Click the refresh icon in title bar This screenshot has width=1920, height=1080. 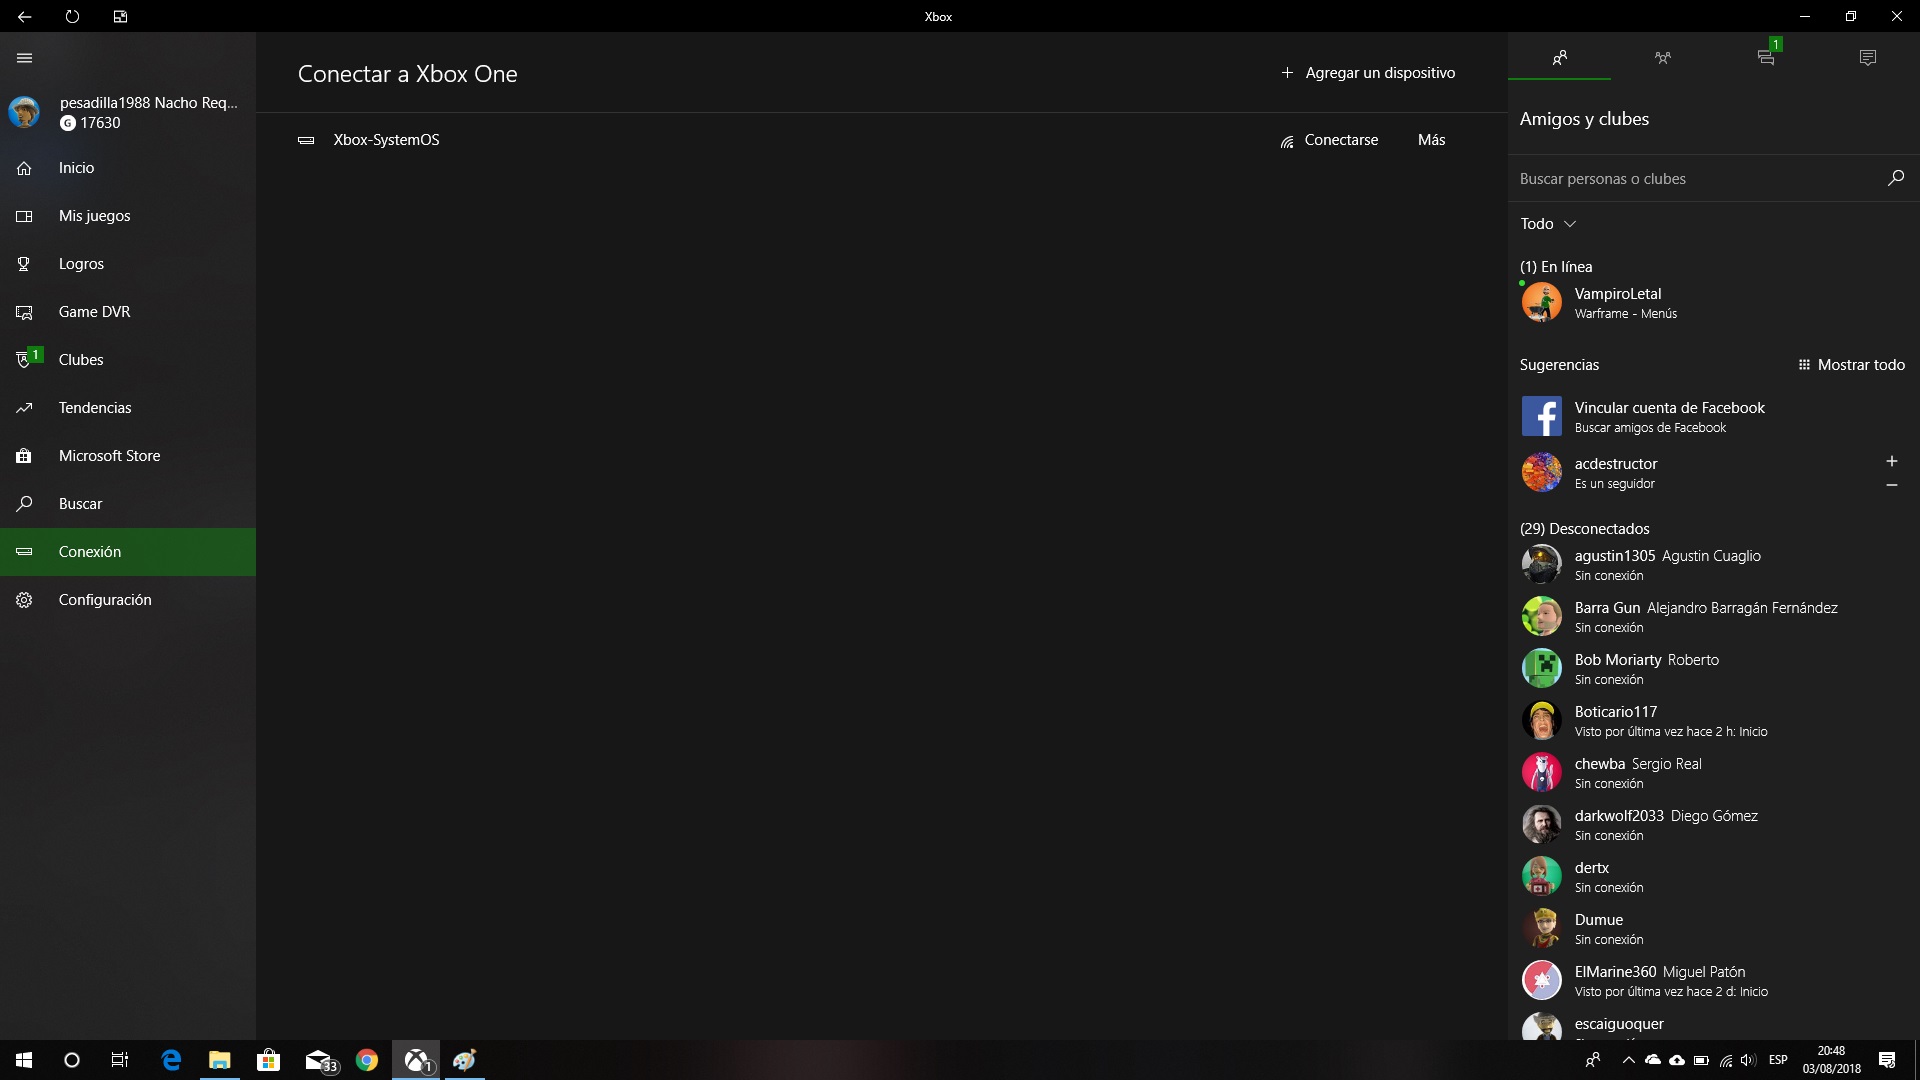[x=72, y=16]
